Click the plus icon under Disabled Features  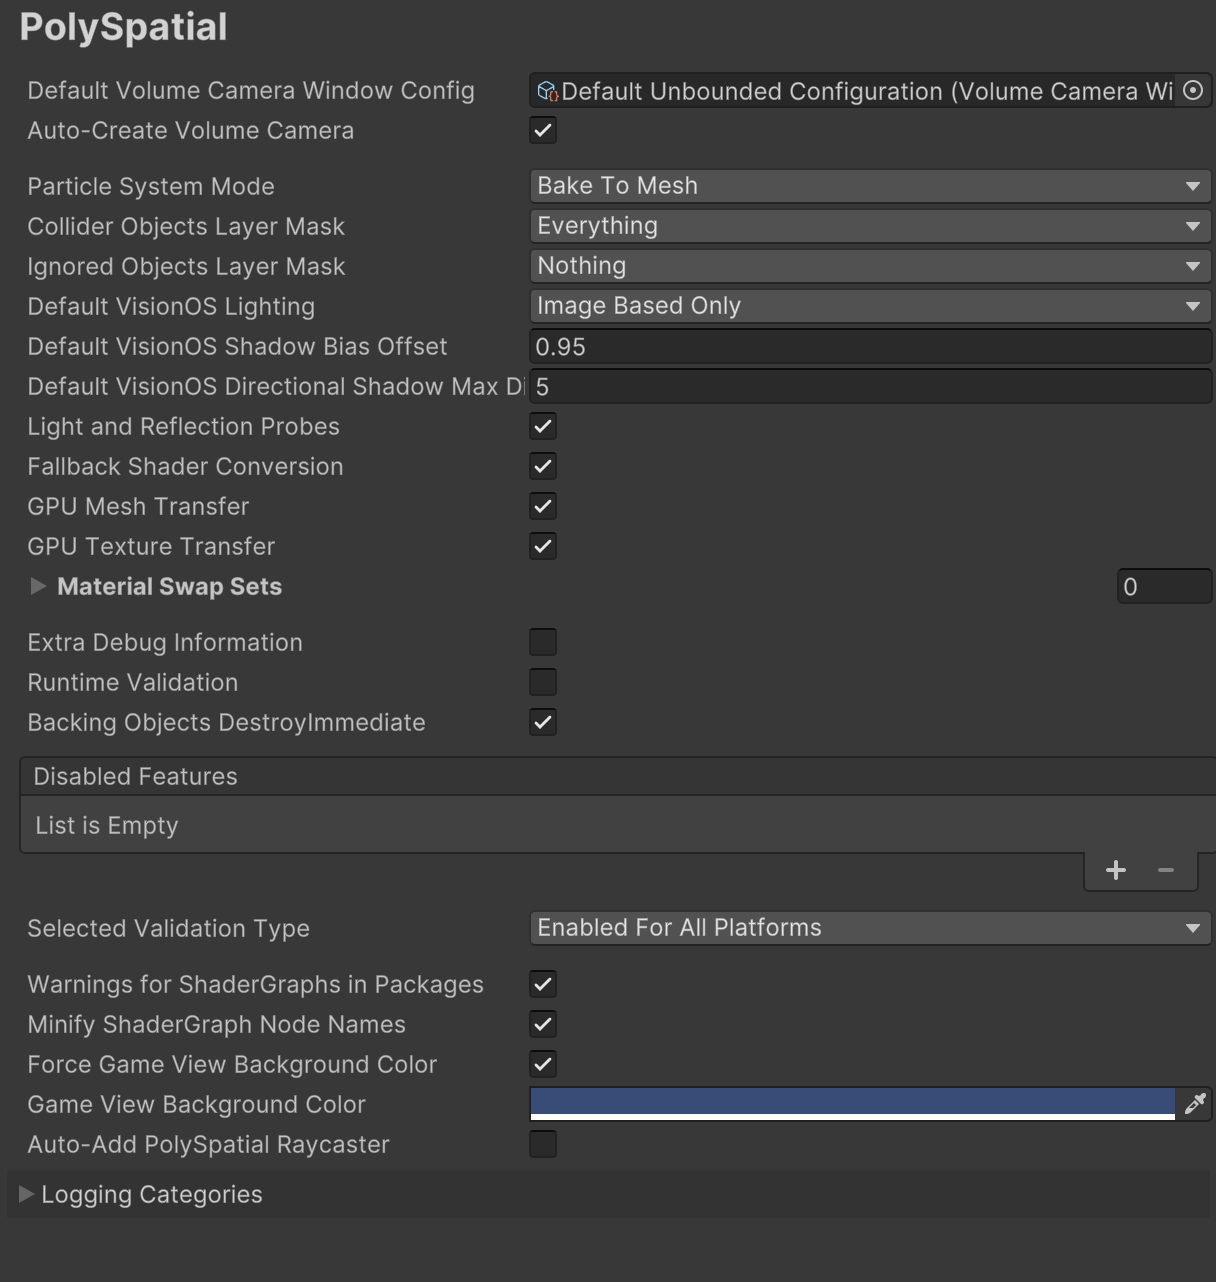(x=1115, y=870)
